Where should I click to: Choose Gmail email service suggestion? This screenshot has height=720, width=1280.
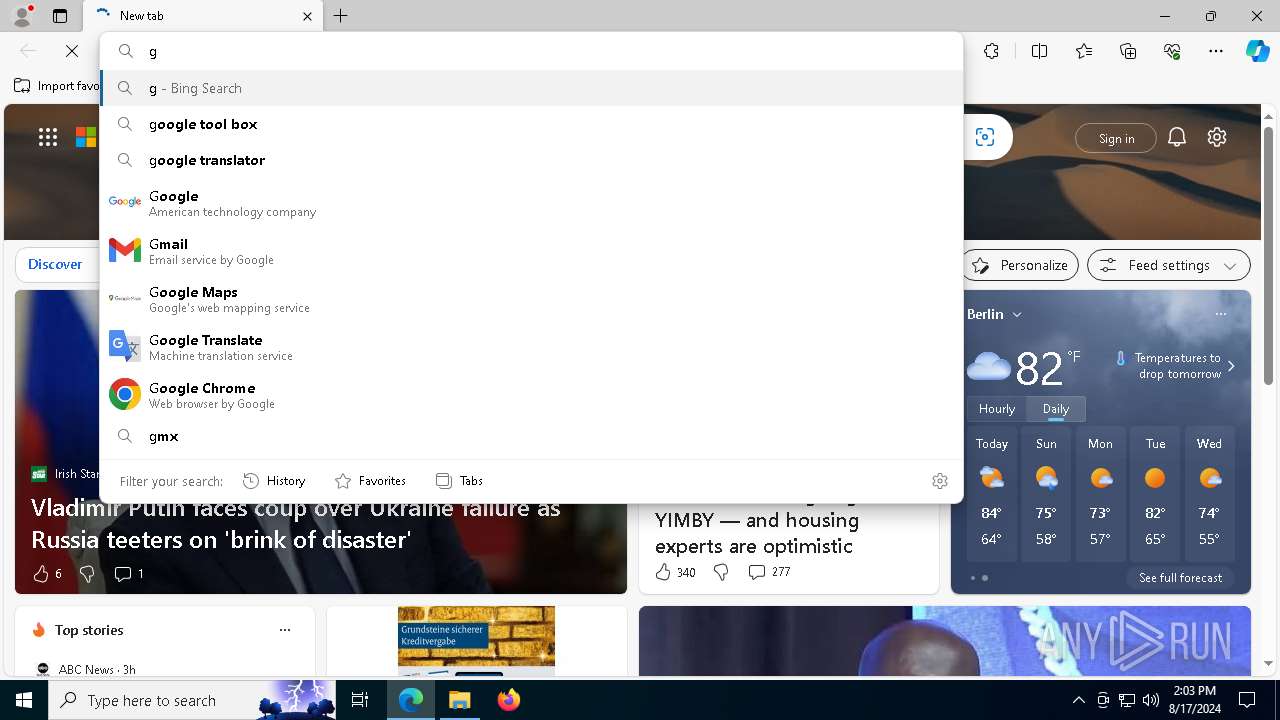pyautogui.click(x=531, y=251)
